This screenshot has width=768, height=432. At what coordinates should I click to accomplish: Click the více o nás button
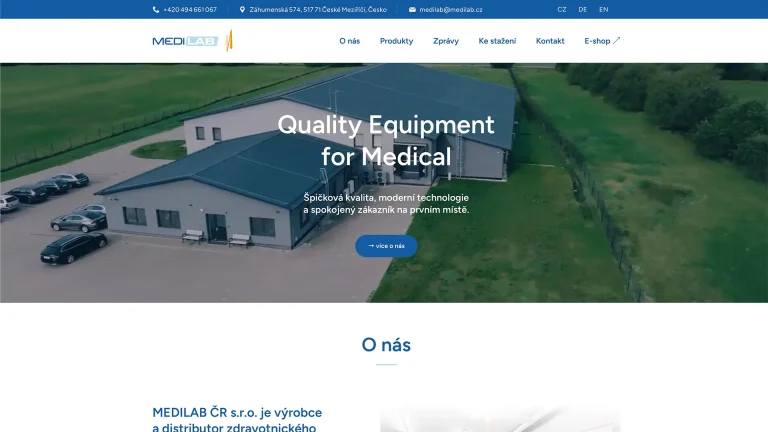(386, 246)
